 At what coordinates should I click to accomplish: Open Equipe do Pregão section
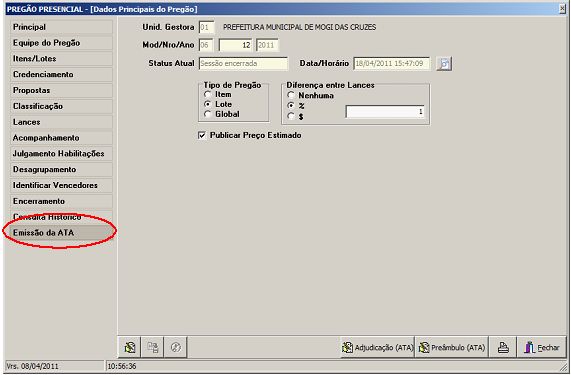click(x=60, y=43)
